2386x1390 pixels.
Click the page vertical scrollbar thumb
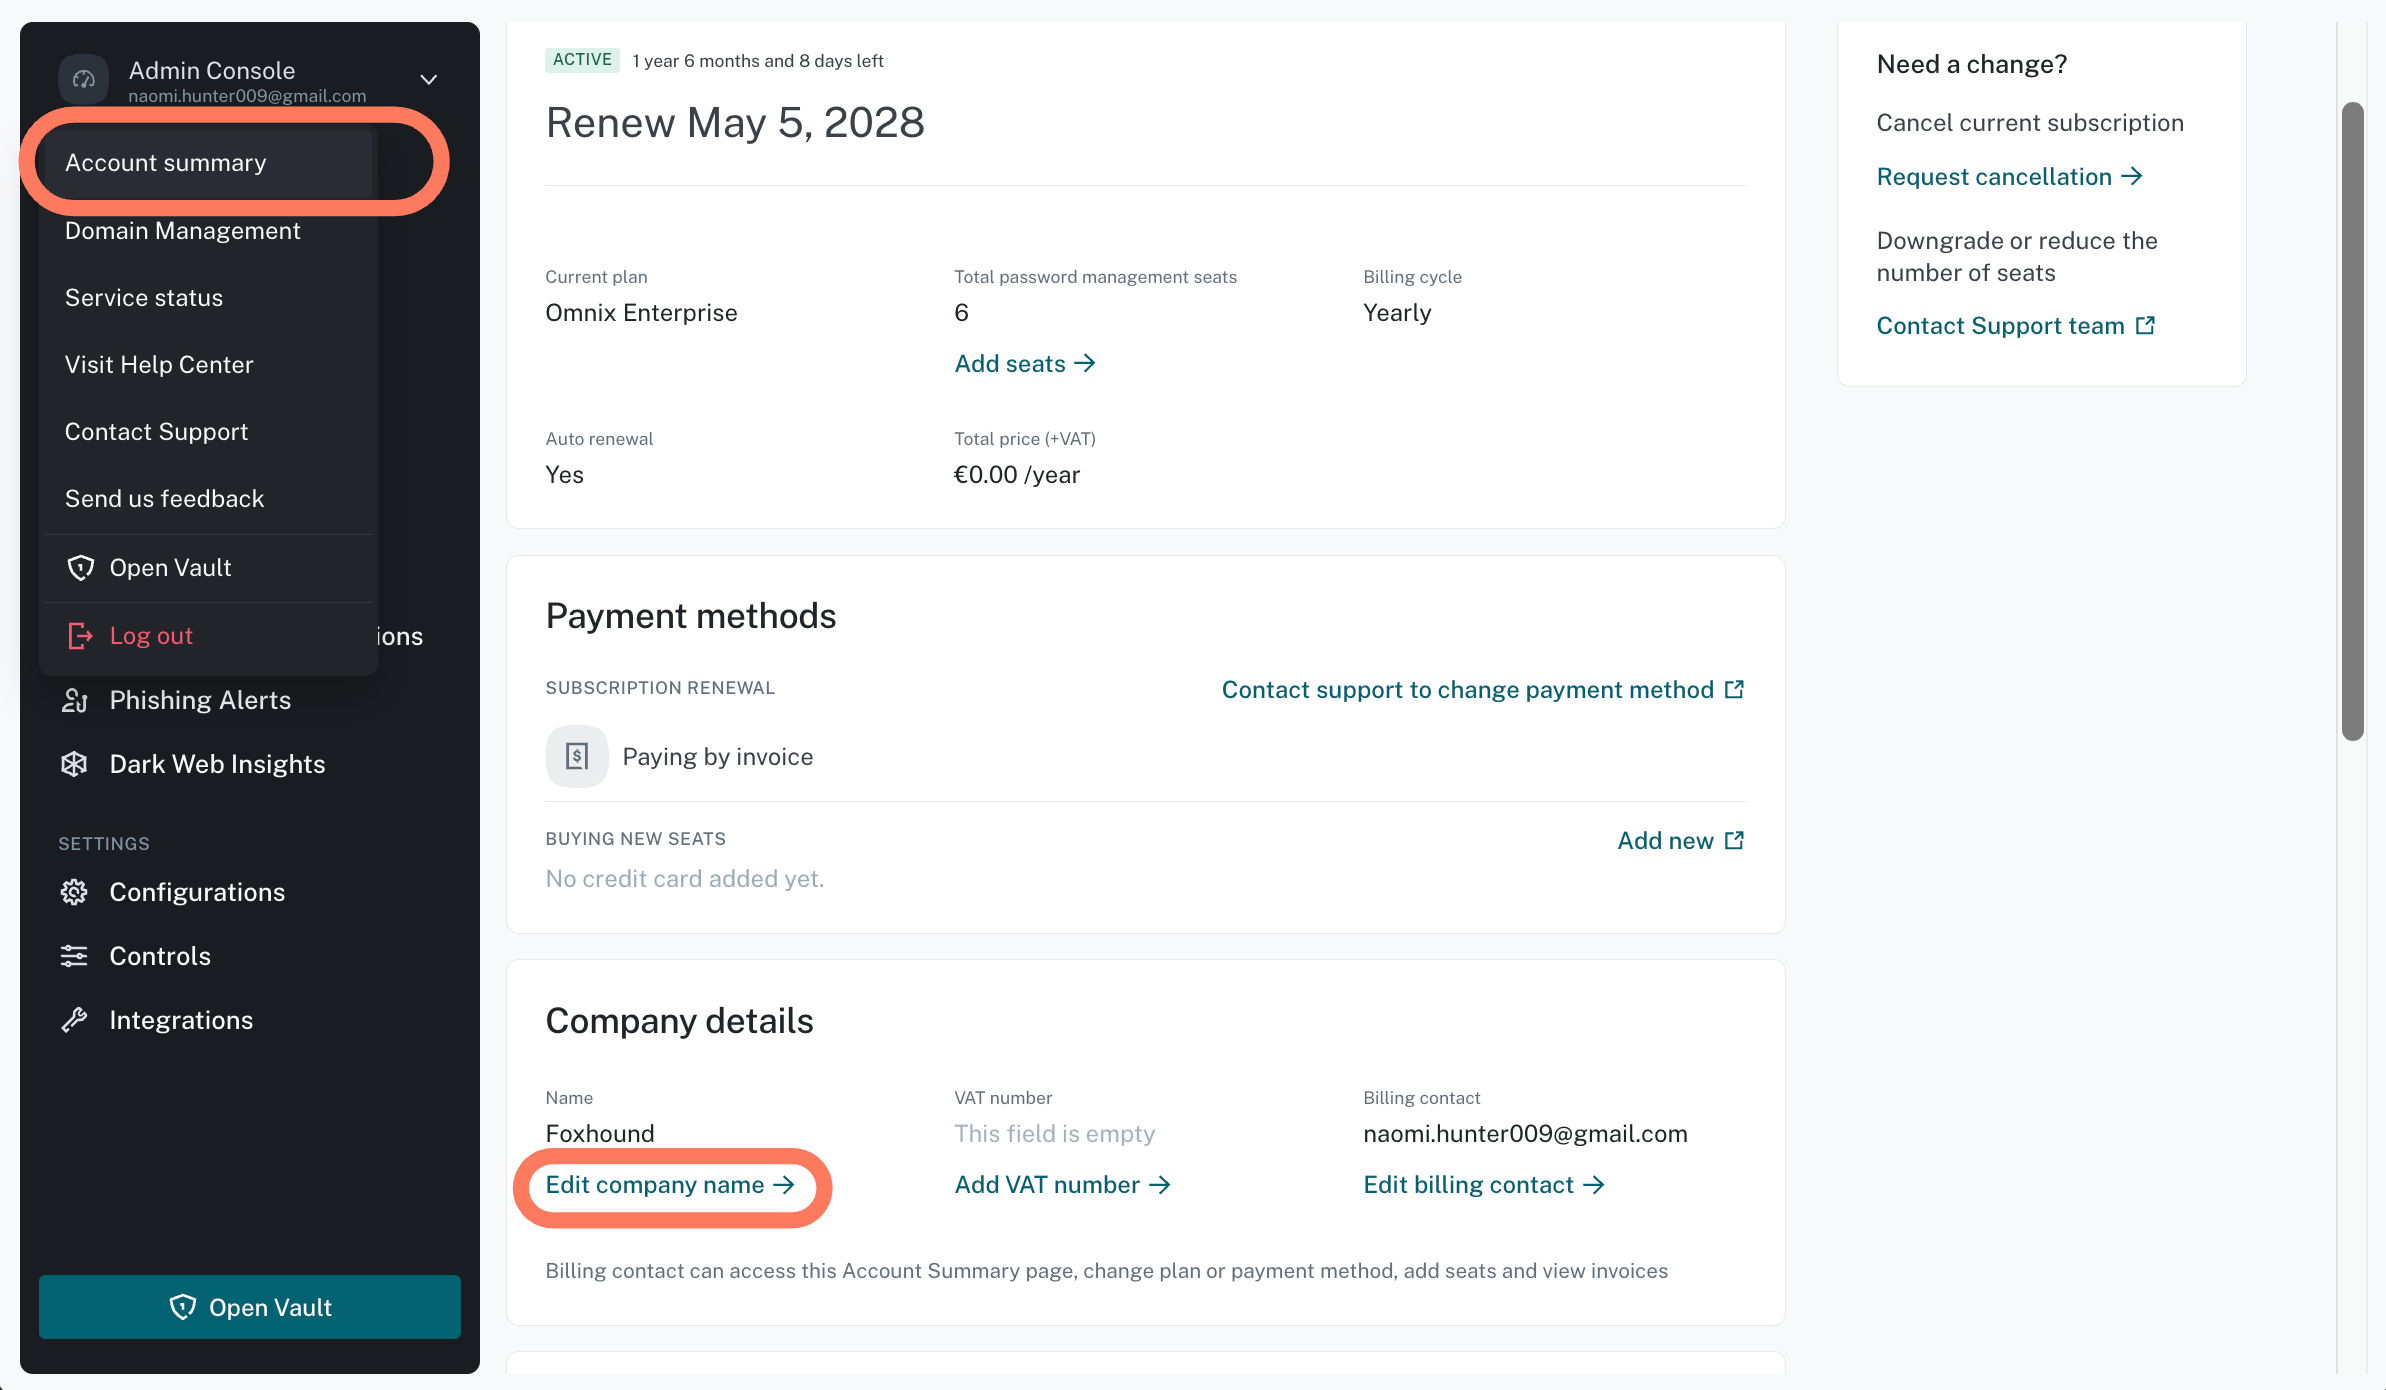point(2353,421)
